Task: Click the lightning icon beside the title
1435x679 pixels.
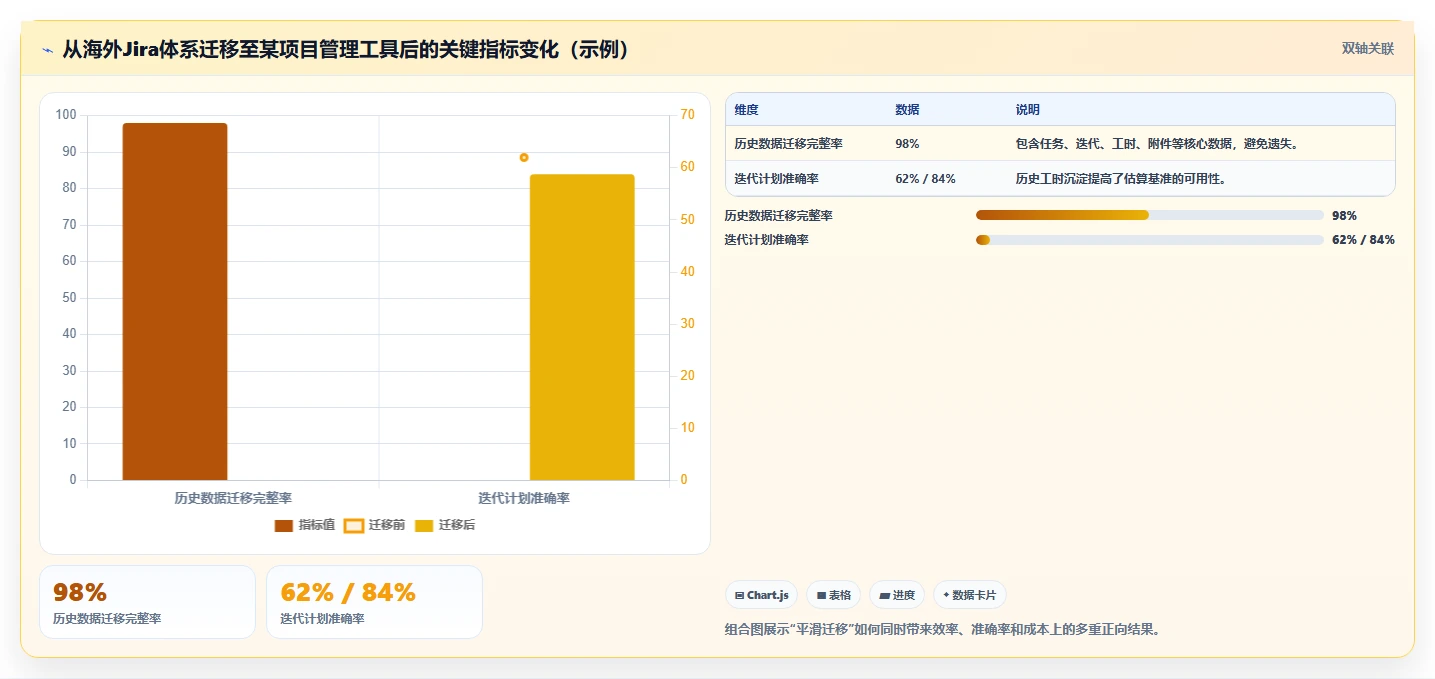Action: (x=47, y=50)
